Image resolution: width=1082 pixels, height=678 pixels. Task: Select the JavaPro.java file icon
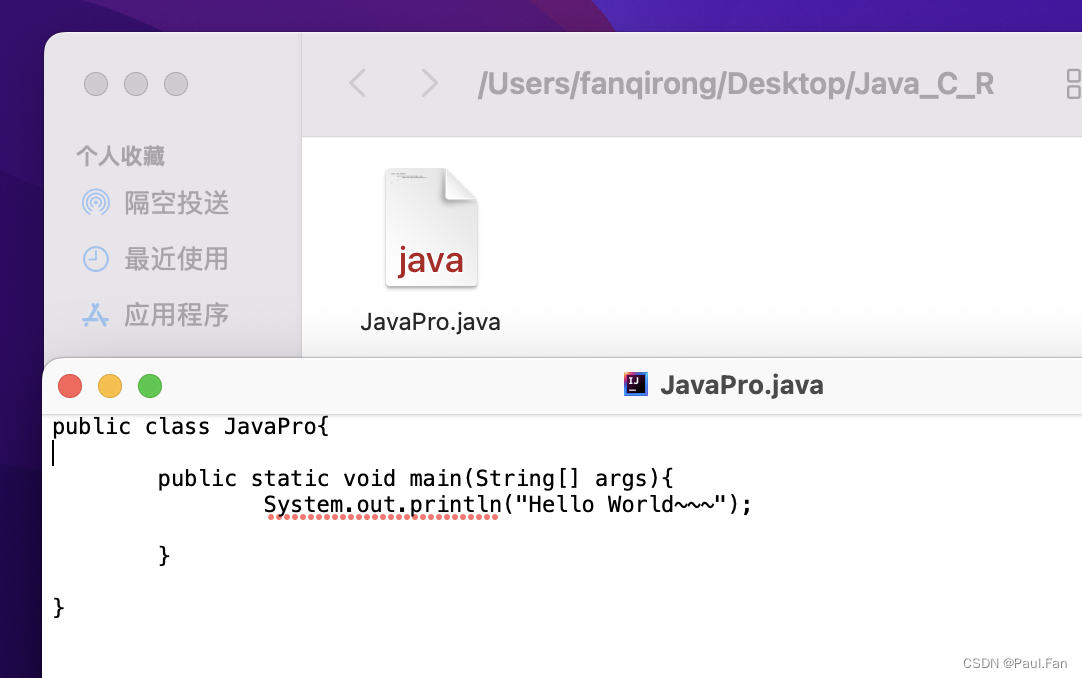(x=431, y=228)
